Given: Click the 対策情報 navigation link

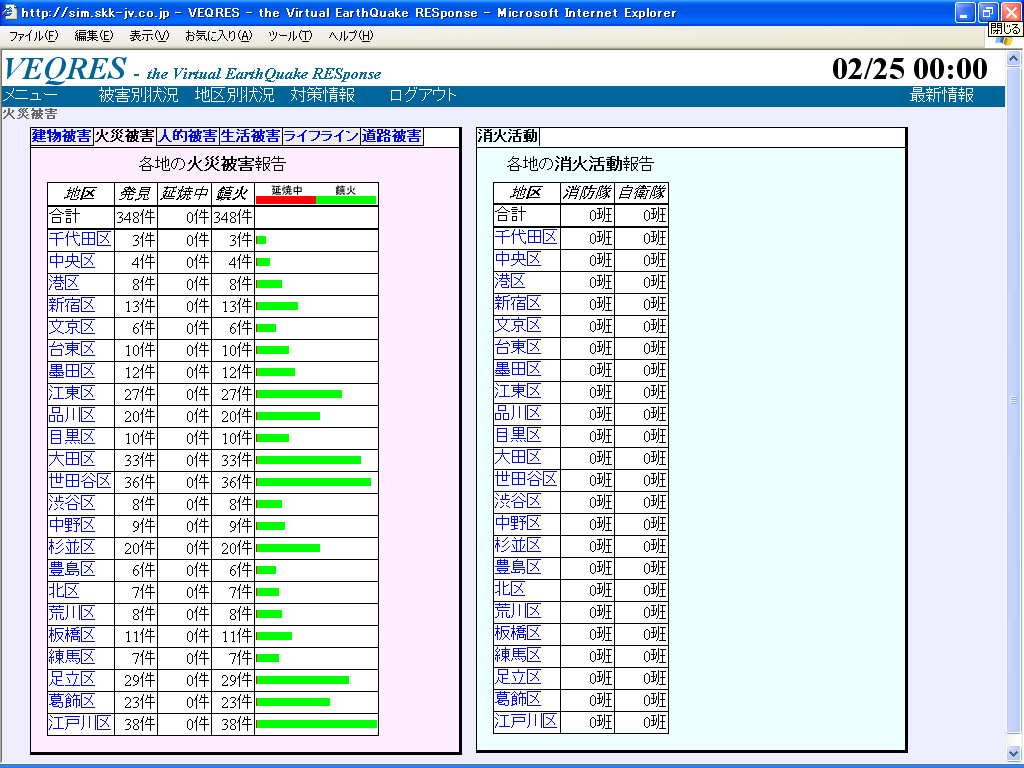Looking at the screenshot, I should [x=322, y=96].
